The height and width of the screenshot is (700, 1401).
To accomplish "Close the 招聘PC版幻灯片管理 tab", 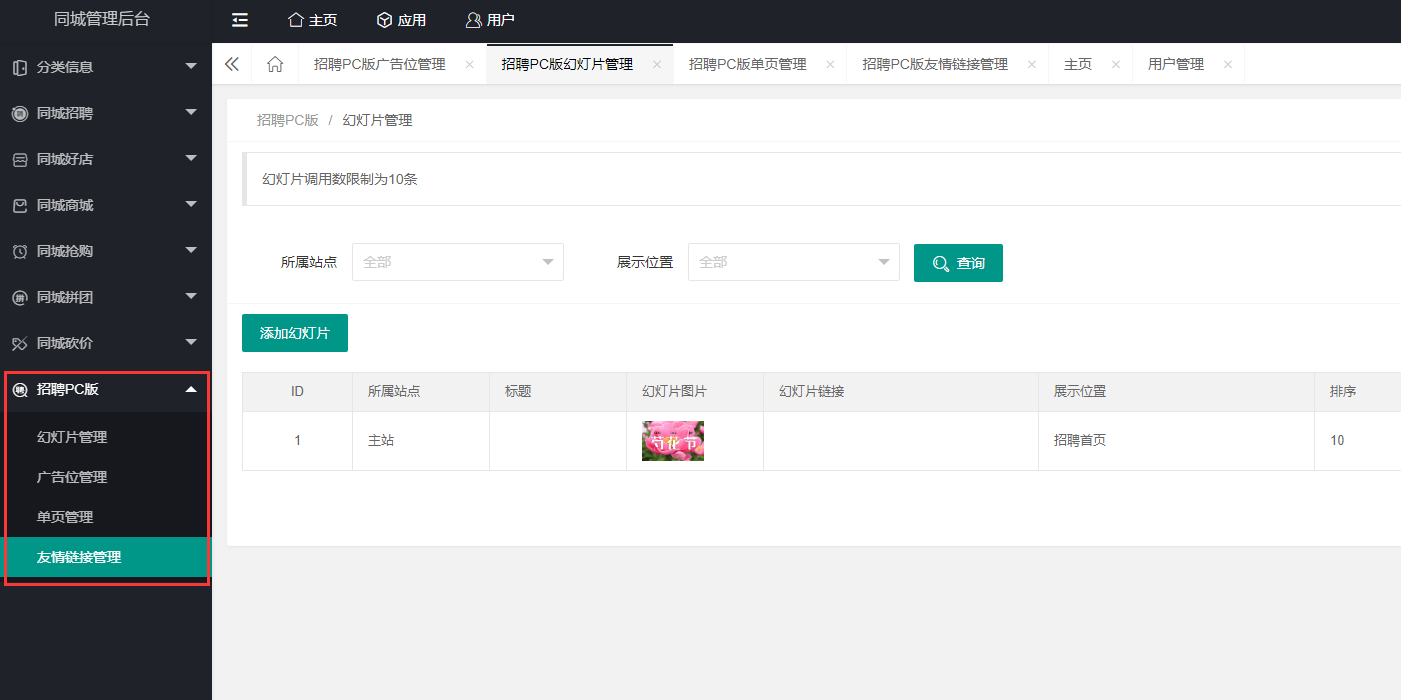I will pyautogui.click(x=656, y=64).
